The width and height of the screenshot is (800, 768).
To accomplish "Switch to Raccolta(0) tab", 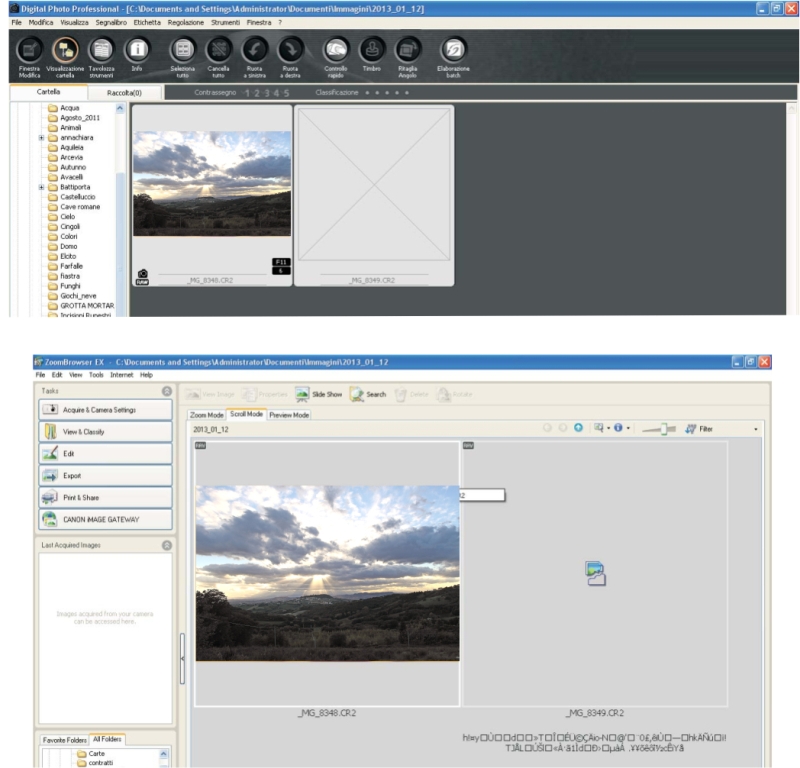I will (124, 93).
